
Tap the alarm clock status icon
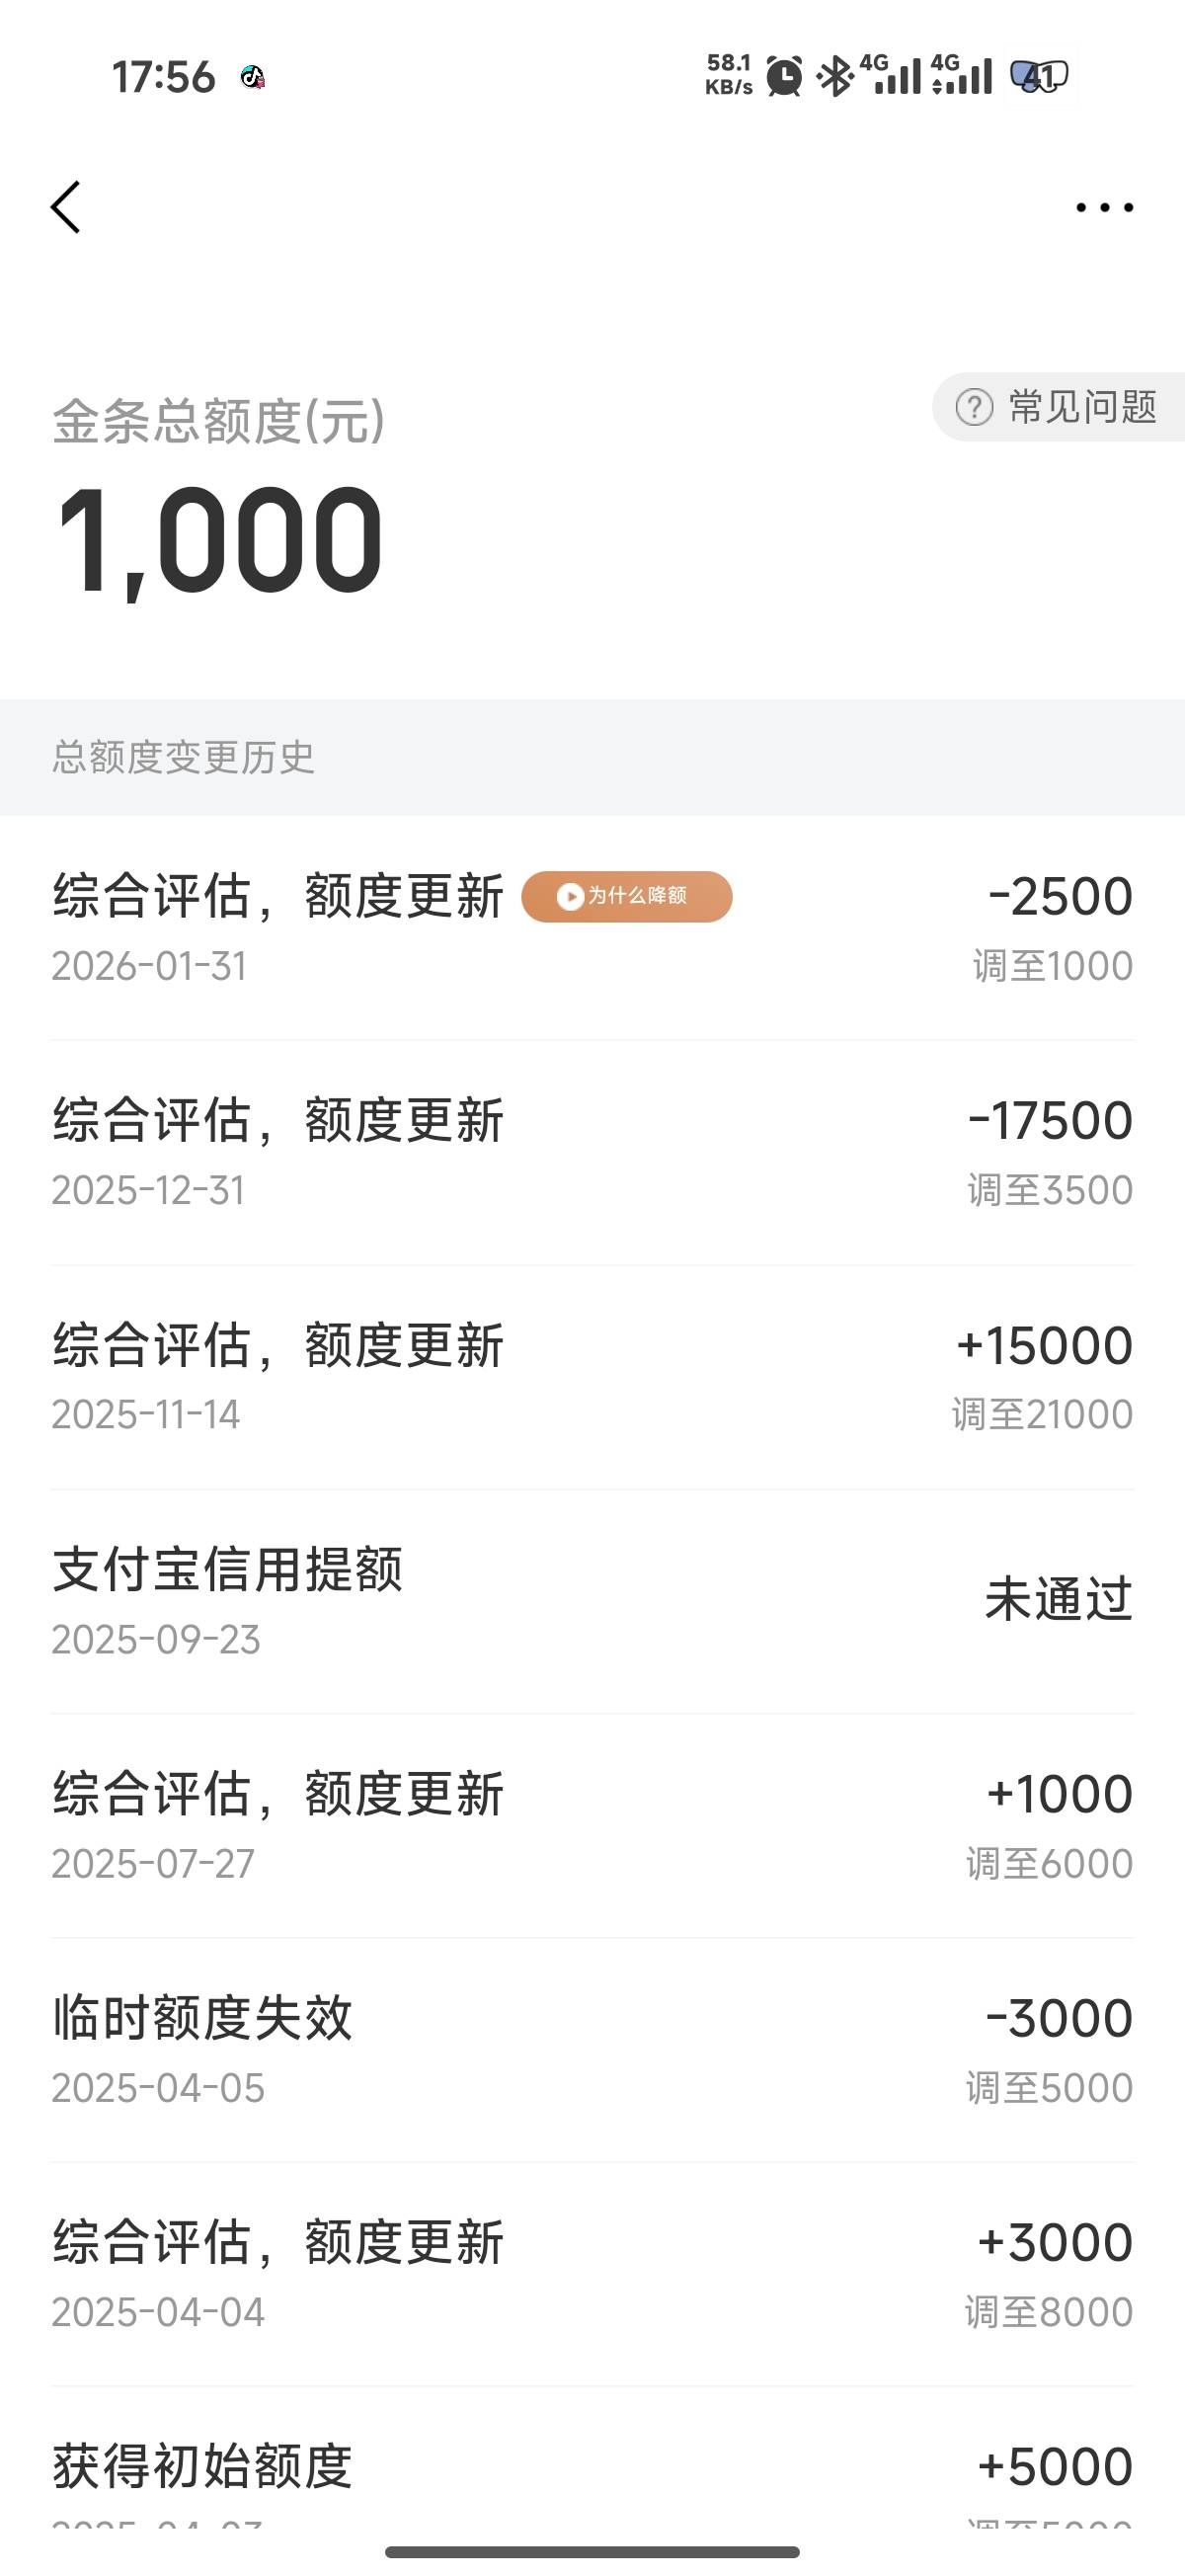784,76
